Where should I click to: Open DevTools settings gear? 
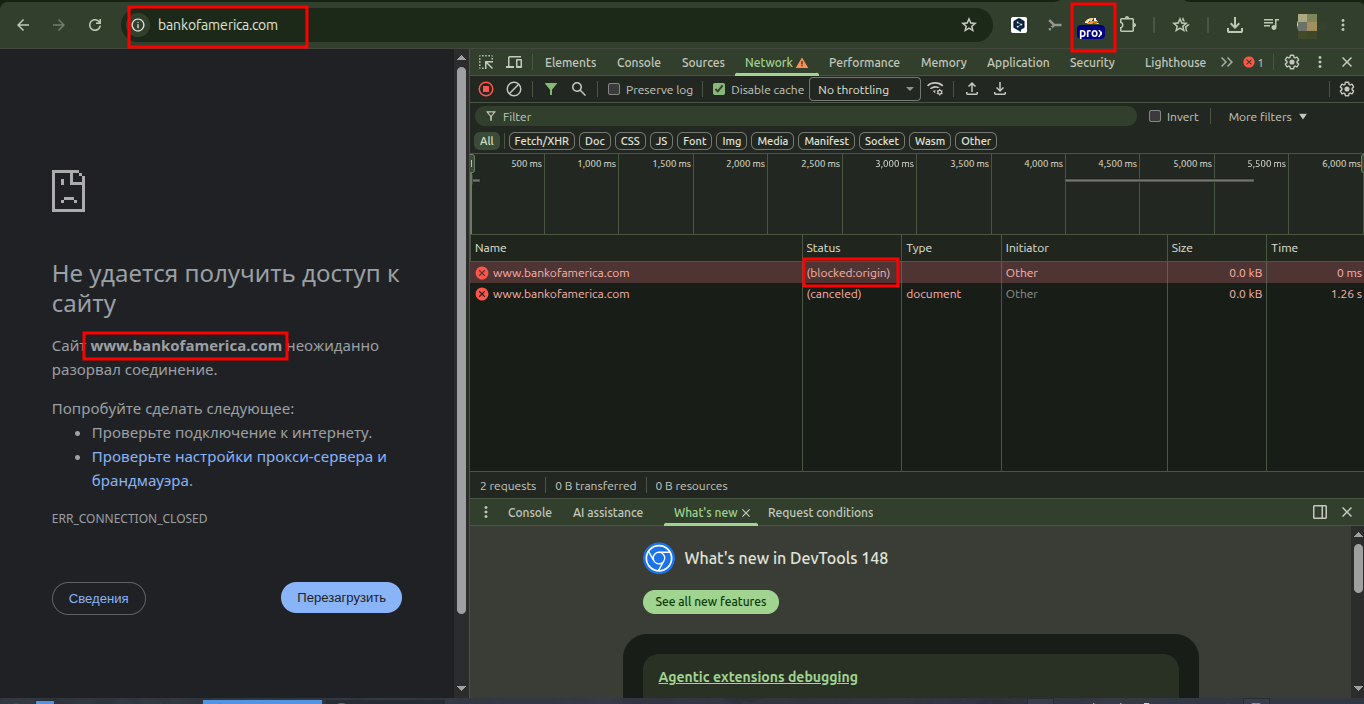(1292, 62)
